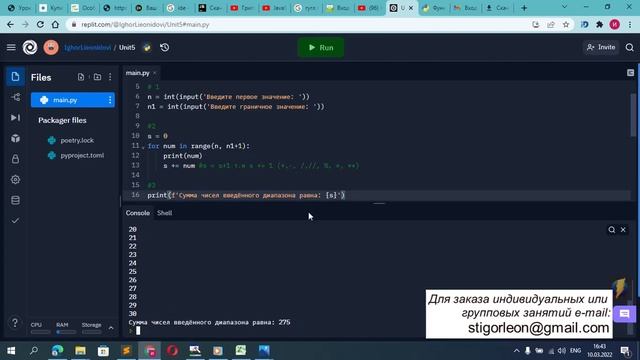
Task: Reload the browser page
Action: tap(40, 24)
